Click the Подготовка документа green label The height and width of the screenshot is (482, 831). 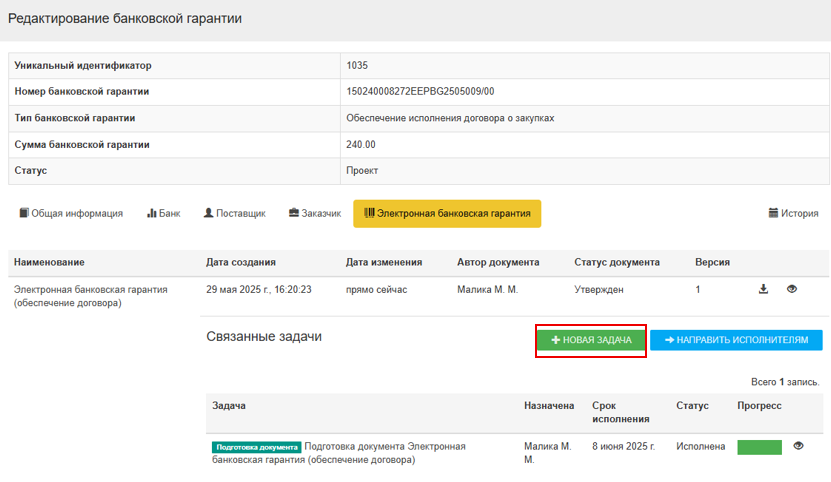[x=256, y=447]
